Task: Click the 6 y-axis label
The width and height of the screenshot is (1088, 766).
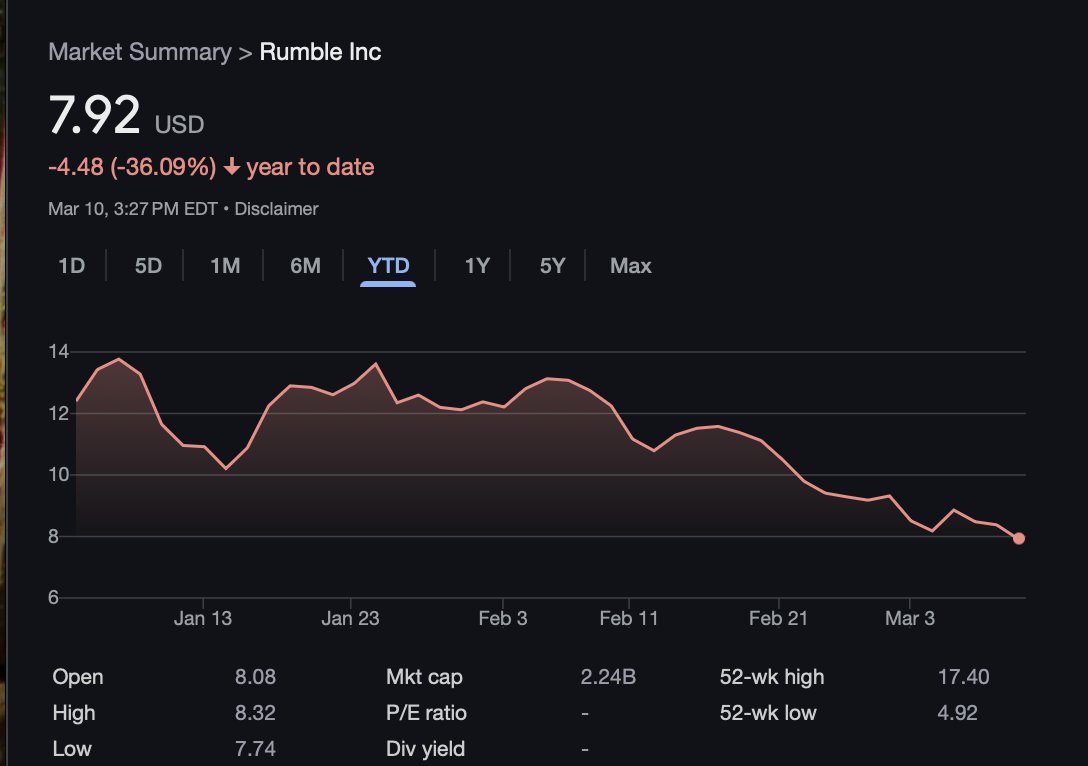Action: coord(53,597)
